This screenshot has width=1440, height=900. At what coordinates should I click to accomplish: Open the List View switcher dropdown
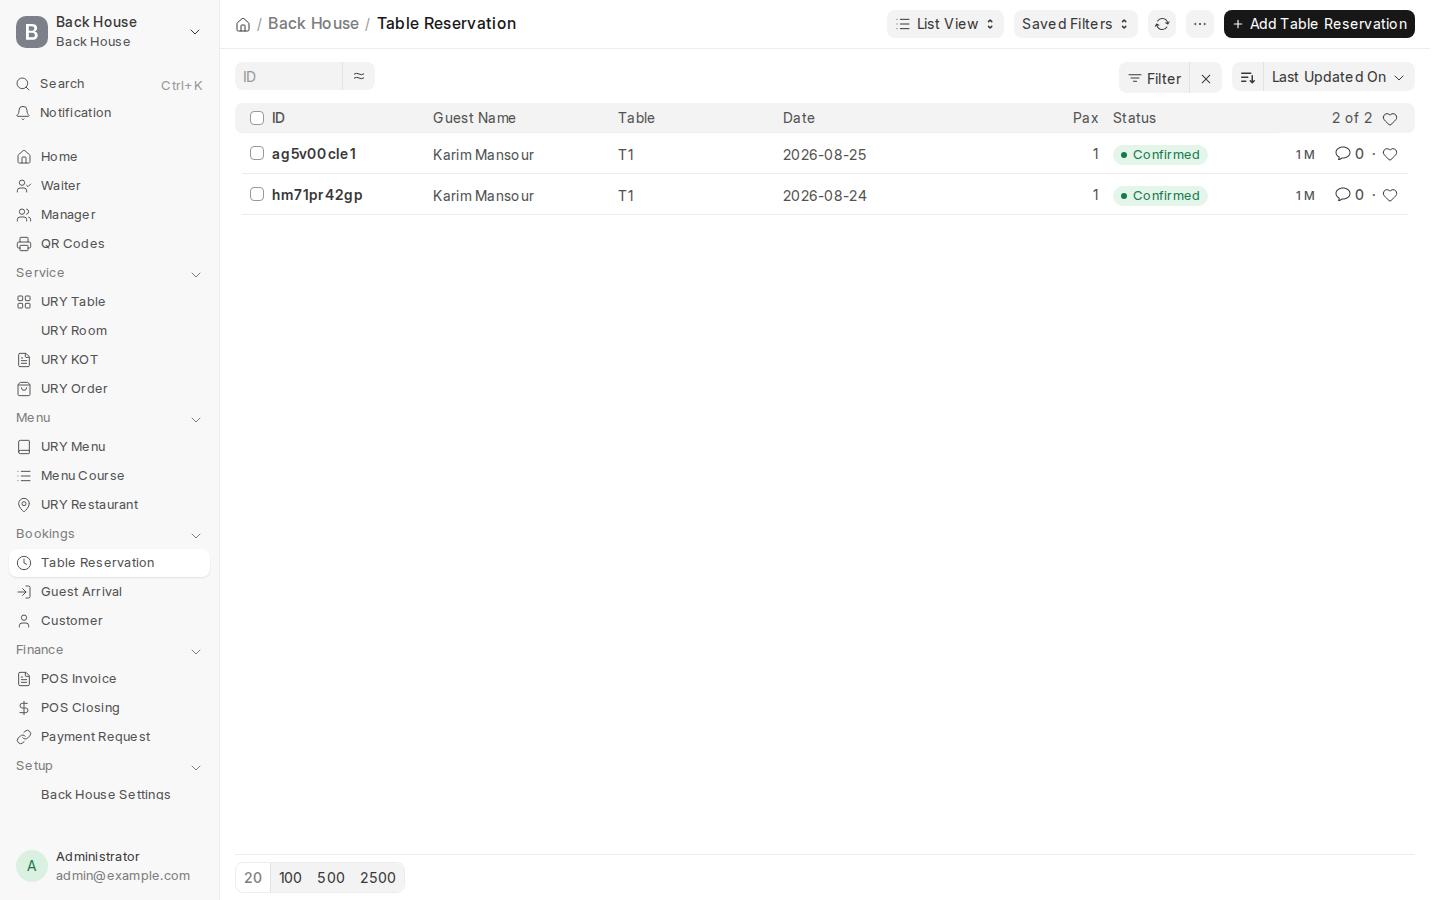[945, 24]
